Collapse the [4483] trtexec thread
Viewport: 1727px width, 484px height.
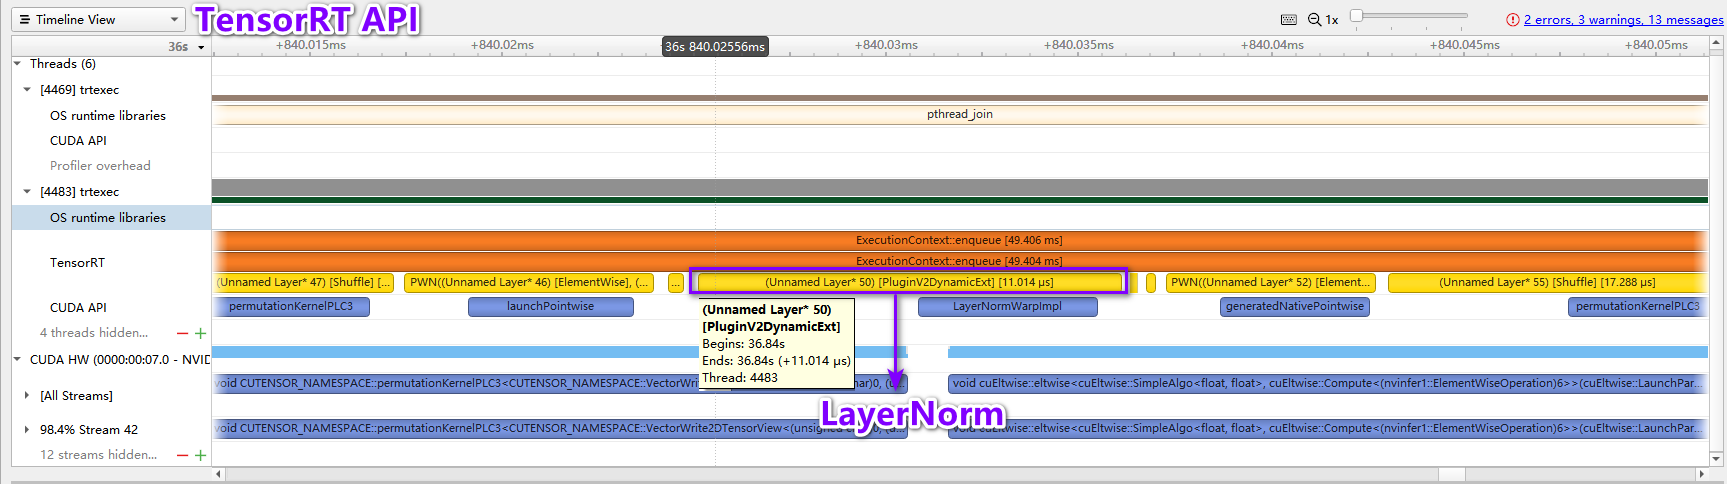click(x=27, y=192)
